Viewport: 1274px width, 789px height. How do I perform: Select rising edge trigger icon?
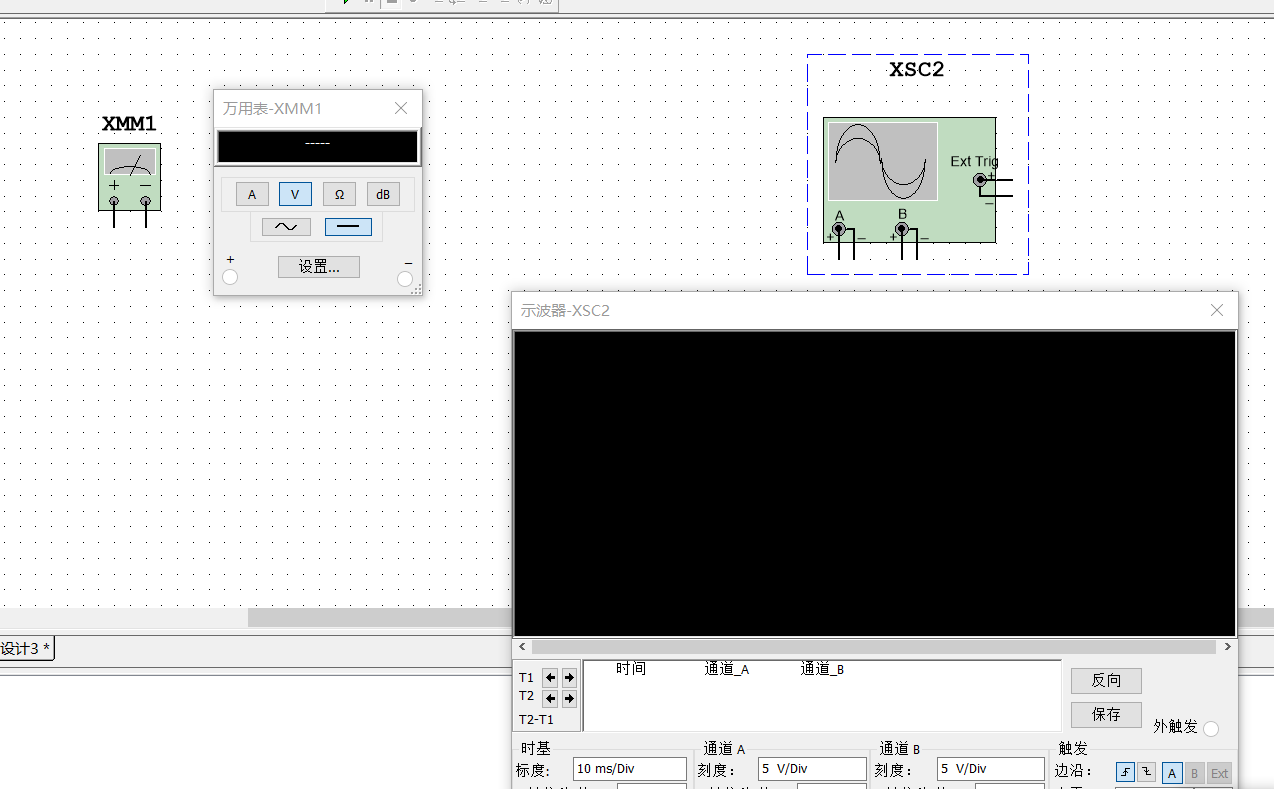point(1126,772)
